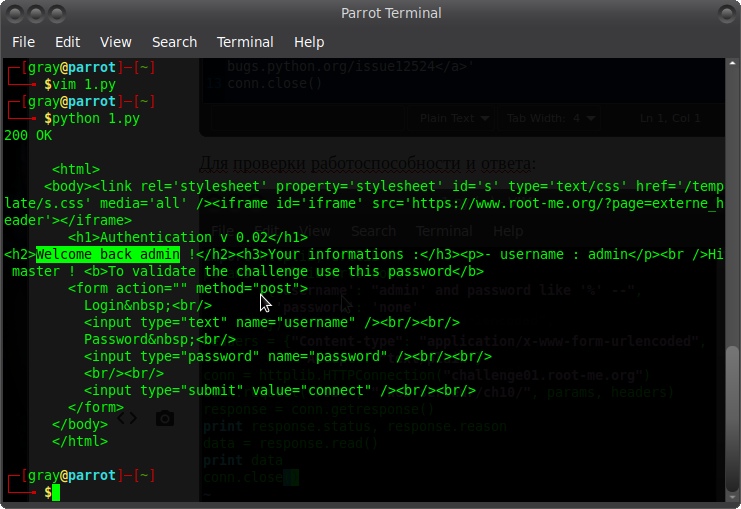Click the highlighted "Welcome back admin" text

[108, 254]
